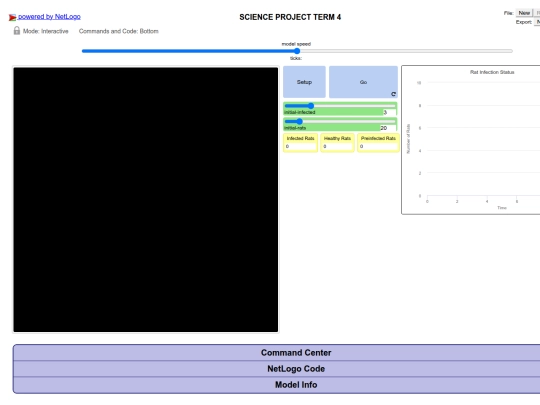The height and width of the screenshot is (405, 540).
Task: Click the ticks: label
Action: coord(296,58)
